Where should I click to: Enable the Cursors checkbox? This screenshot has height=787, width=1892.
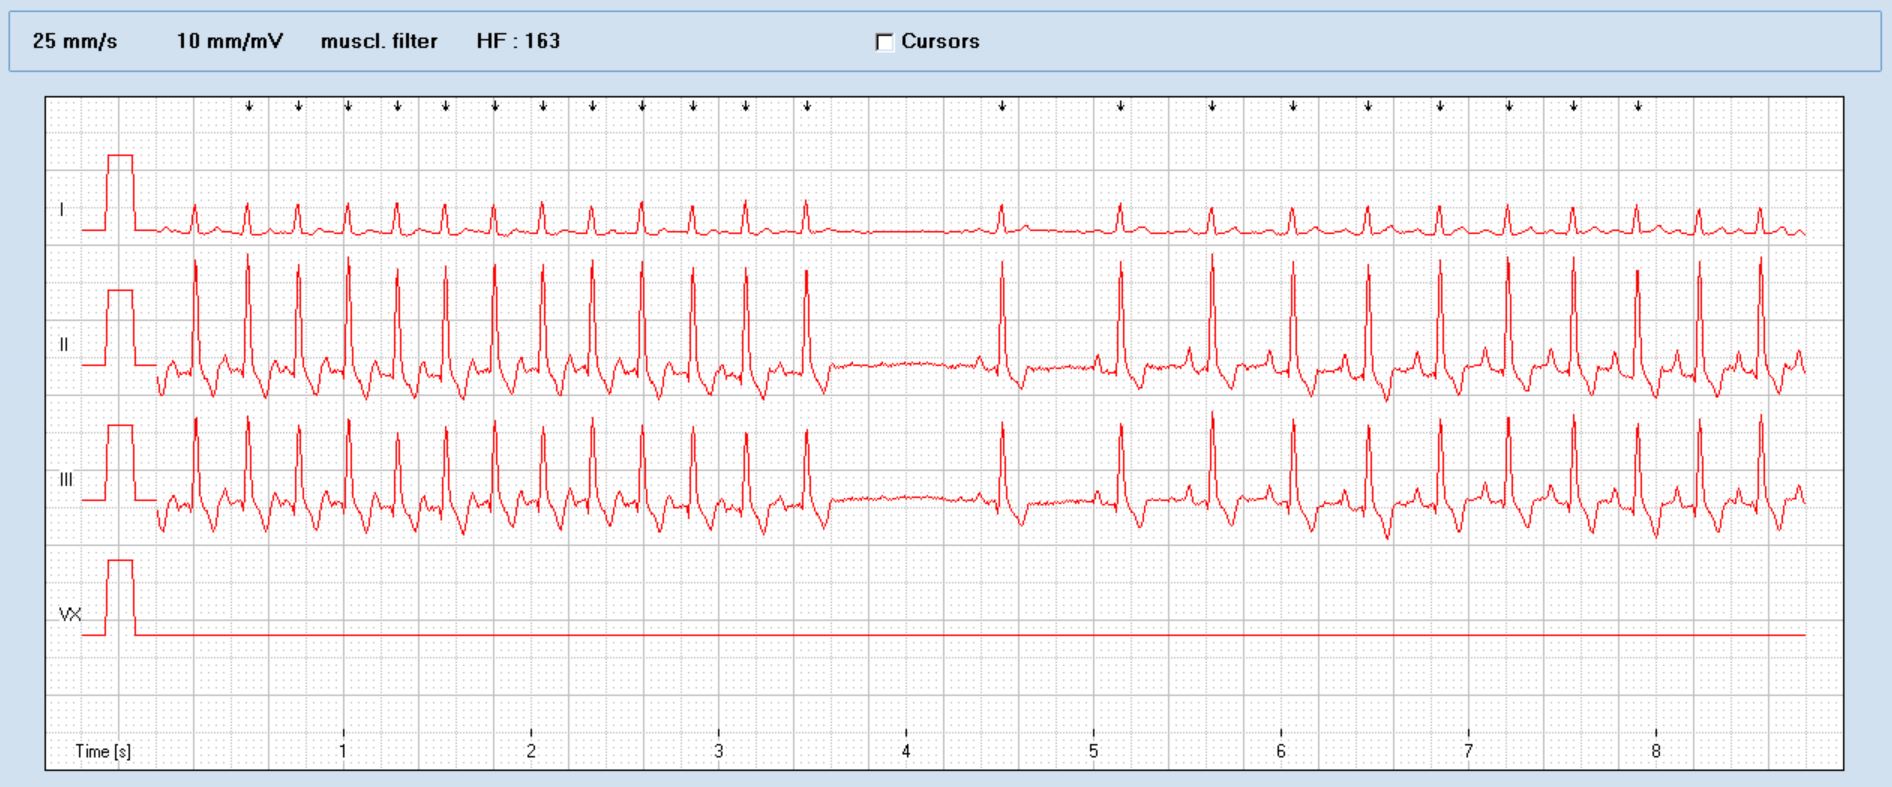coord(884,42)
